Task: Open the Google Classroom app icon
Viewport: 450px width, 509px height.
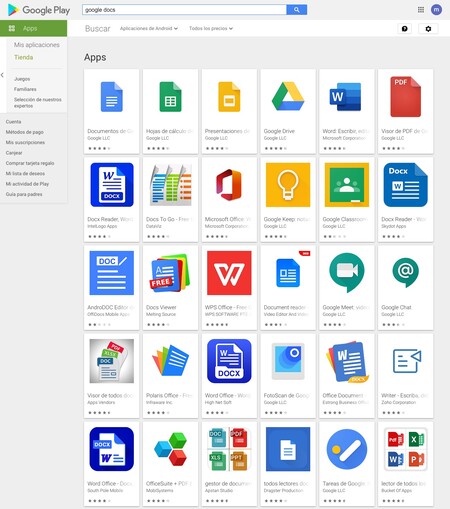Action: point(347,185)
